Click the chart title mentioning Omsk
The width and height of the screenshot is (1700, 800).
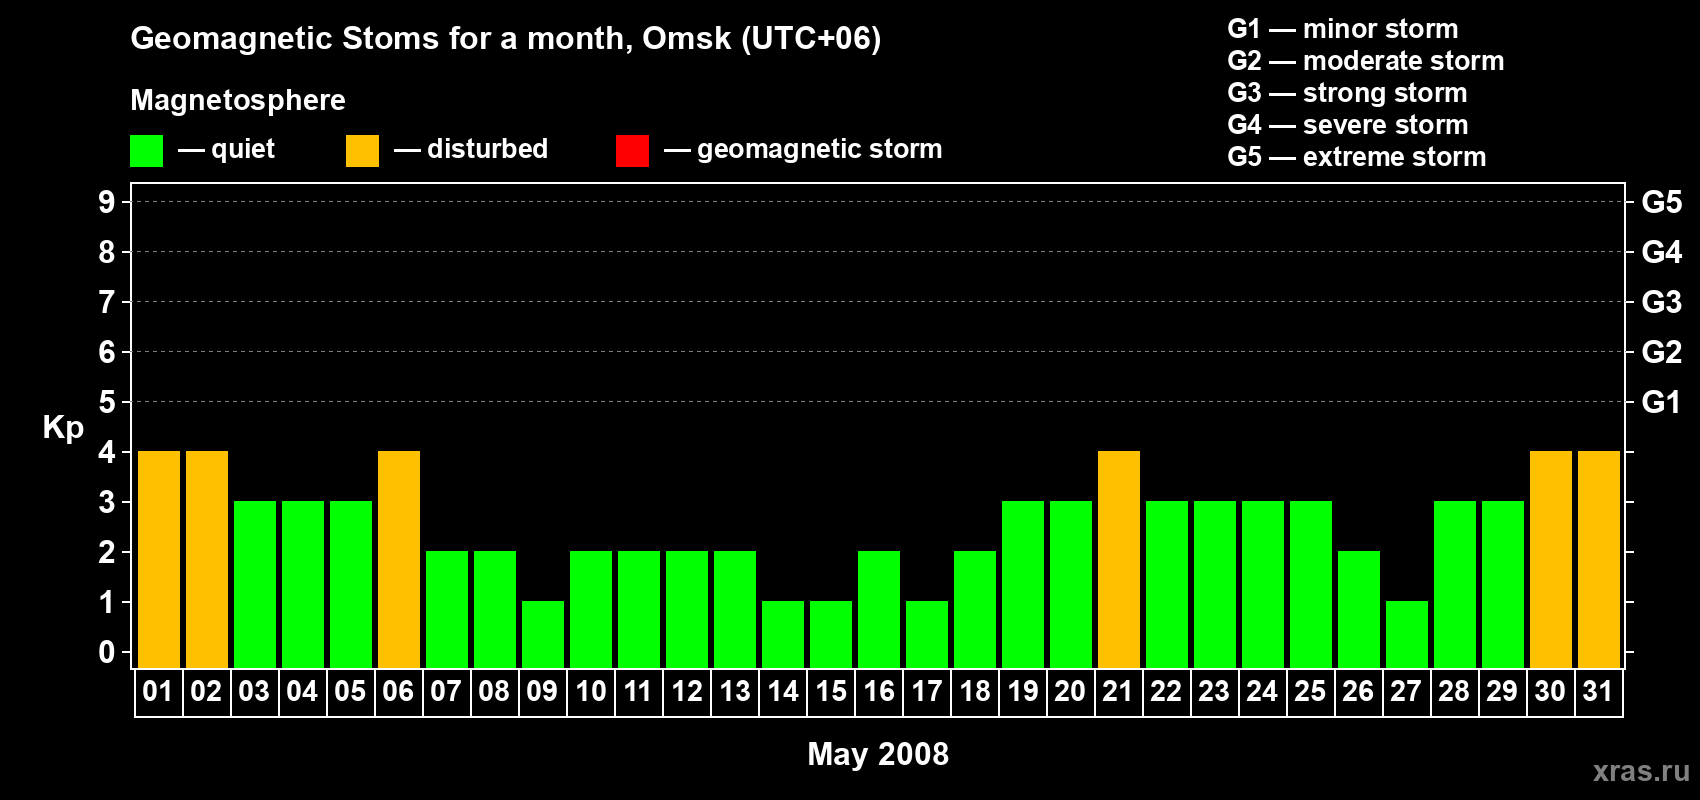pos(506,39)
